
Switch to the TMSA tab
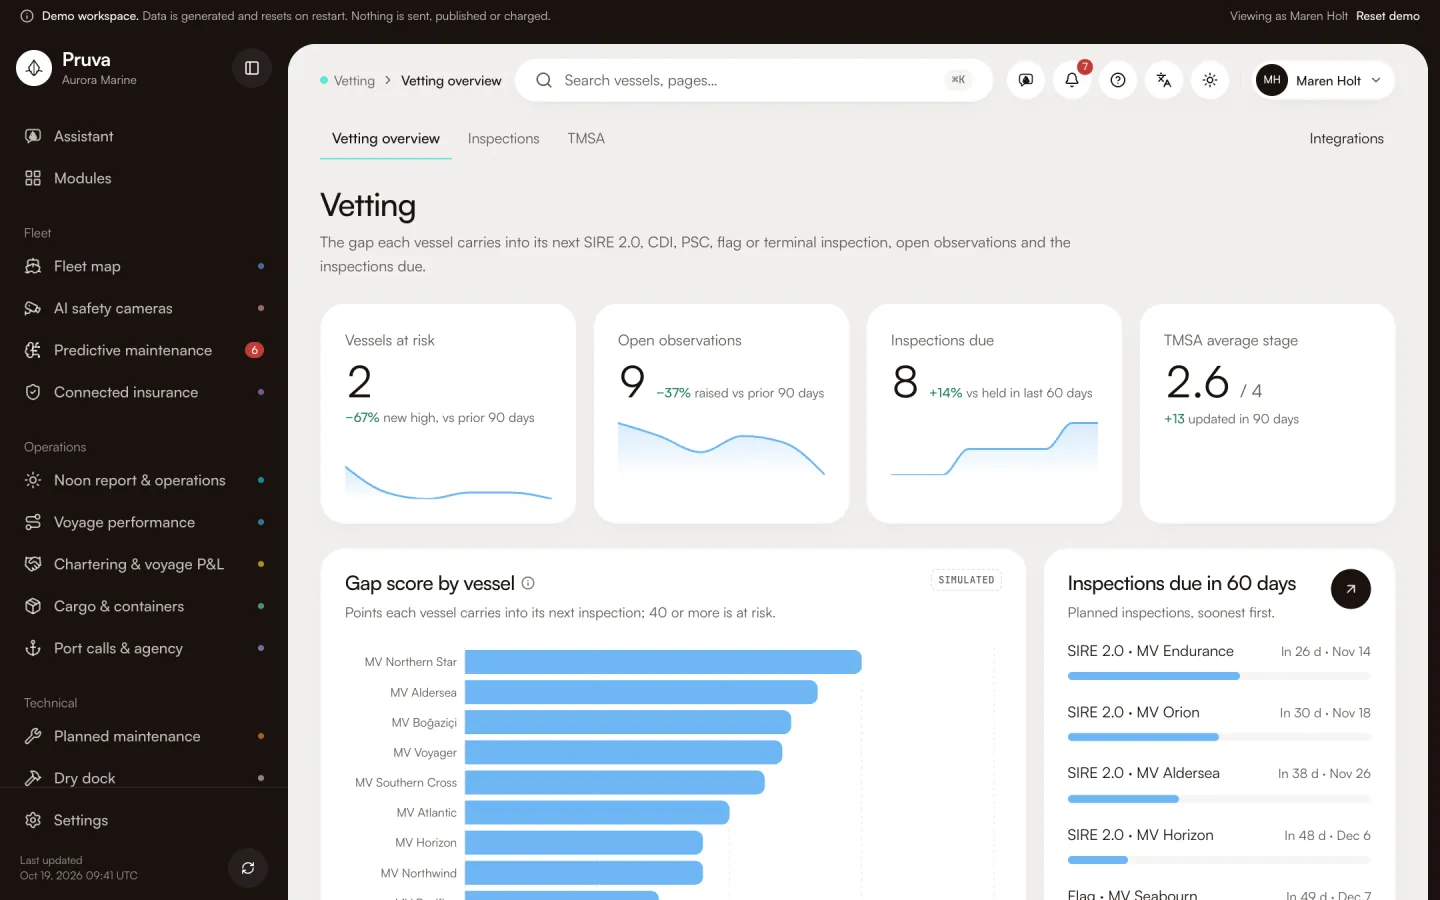tap(586, 139)
